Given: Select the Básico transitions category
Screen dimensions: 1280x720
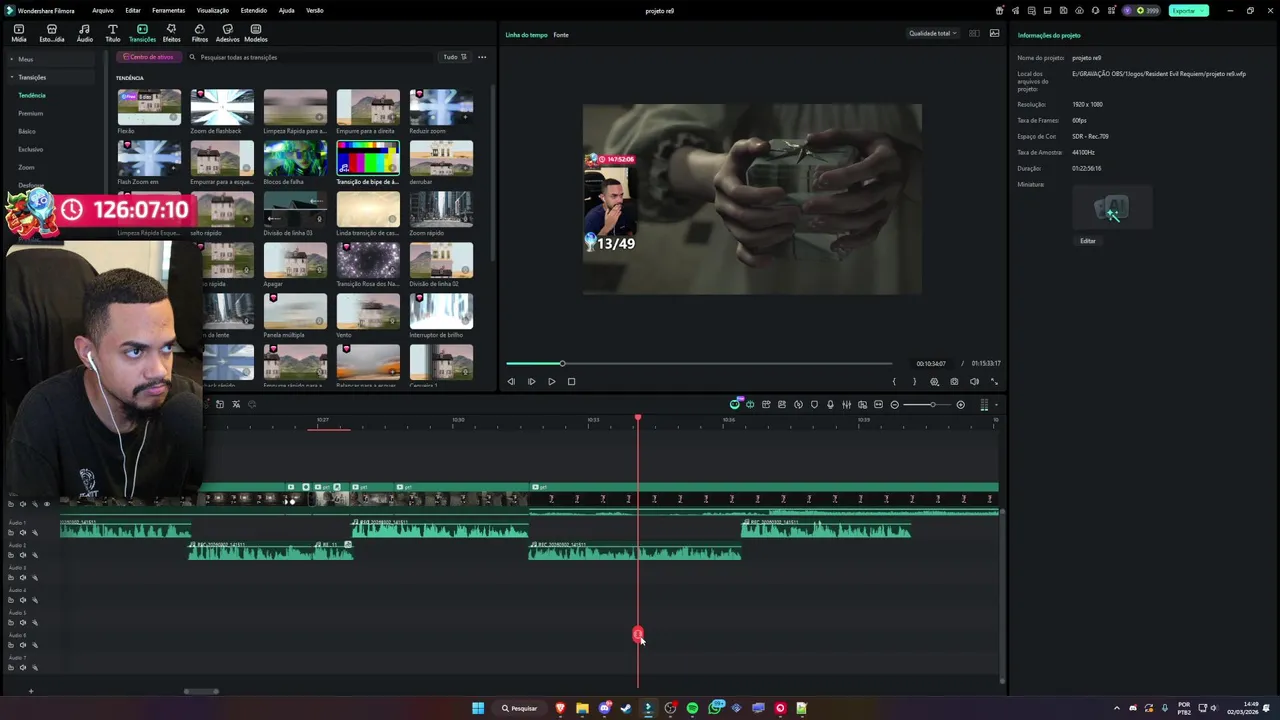Looking at the screenshot, I should click(x=27, y=131).
